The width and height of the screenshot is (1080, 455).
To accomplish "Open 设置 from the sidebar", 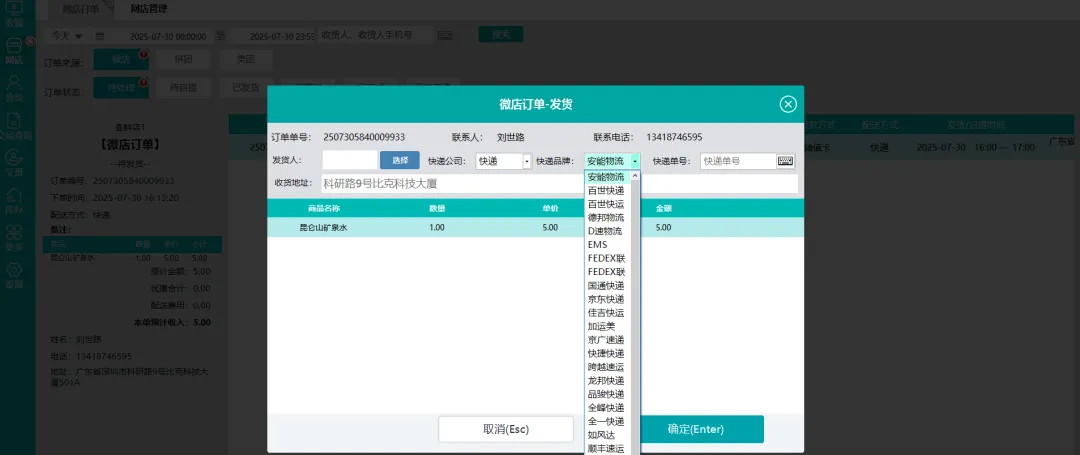I will 14,275.
